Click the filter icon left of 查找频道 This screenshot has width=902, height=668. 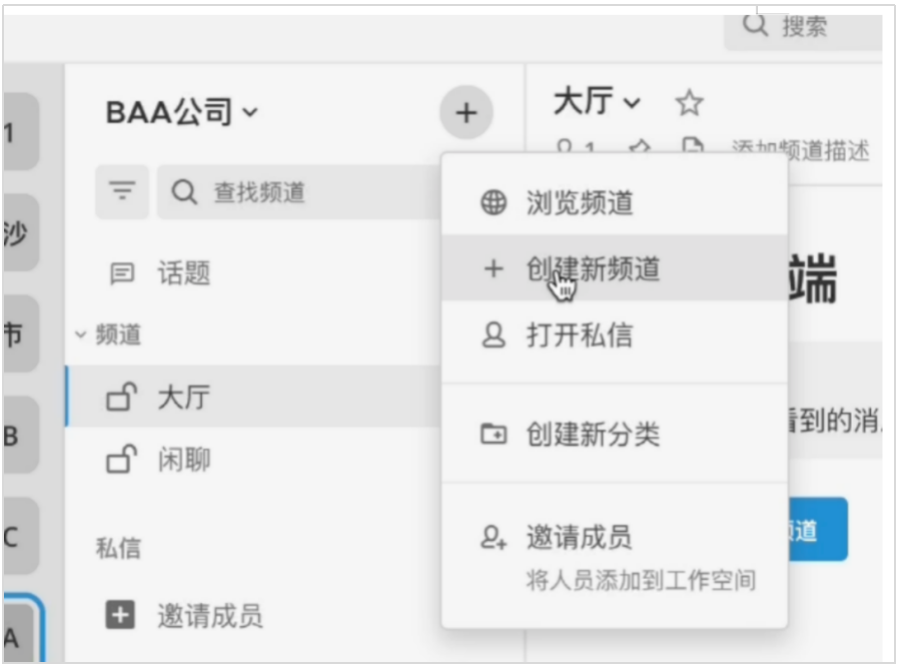tap(122, 191)
